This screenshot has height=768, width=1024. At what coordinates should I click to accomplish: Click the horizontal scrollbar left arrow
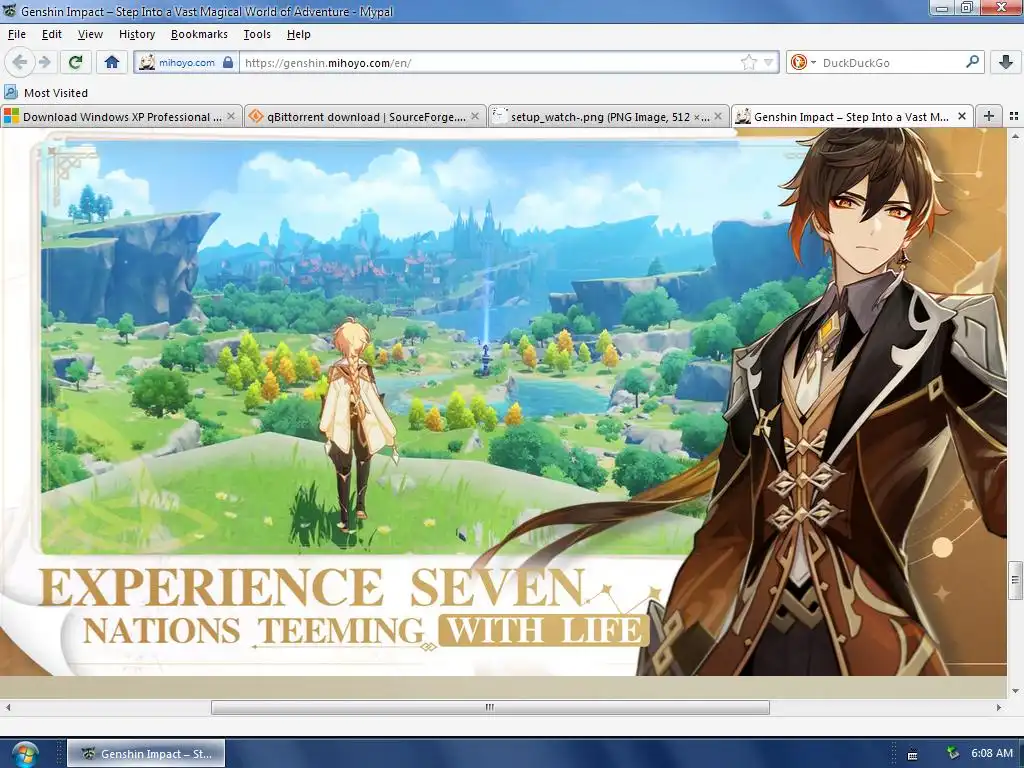click(8, 707)
